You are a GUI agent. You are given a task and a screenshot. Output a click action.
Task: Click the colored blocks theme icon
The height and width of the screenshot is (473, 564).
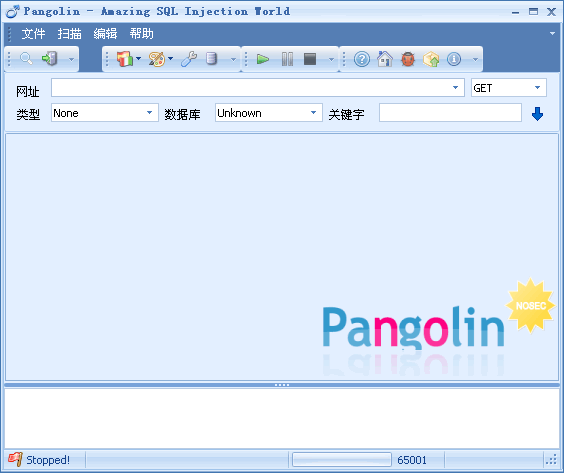(124, 59)
